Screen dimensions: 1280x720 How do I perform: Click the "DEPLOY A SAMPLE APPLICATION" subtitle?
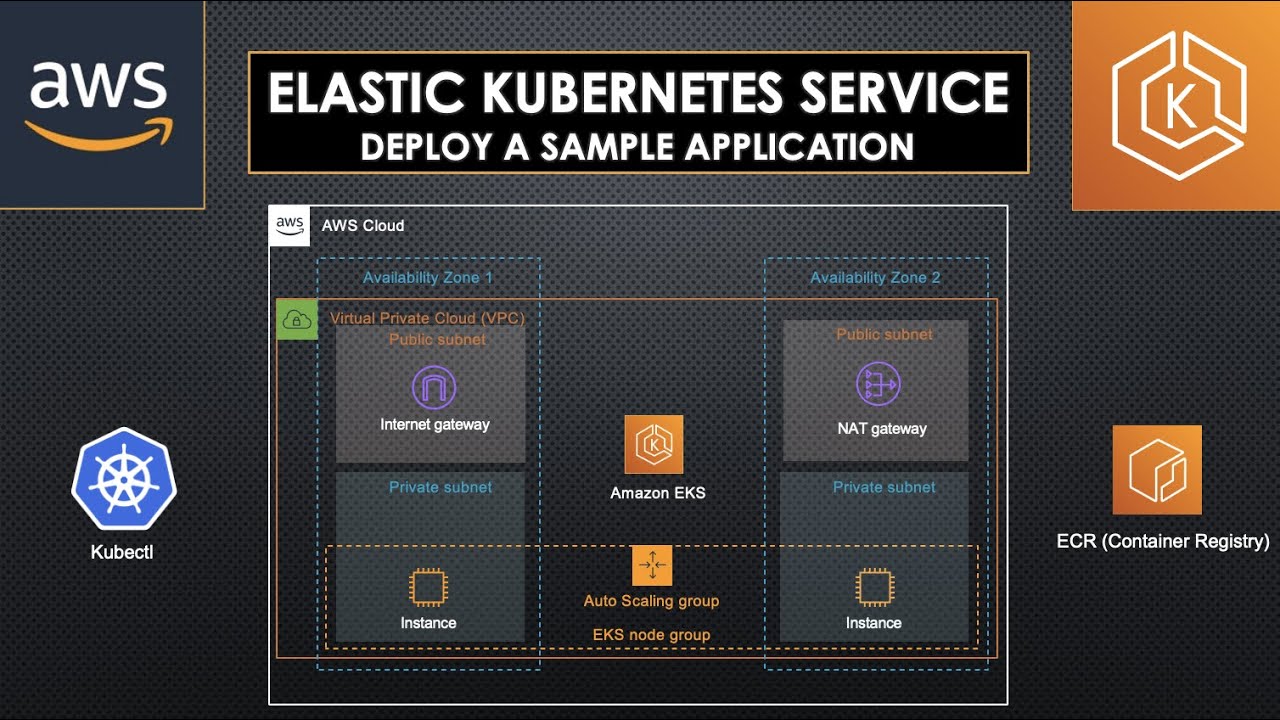(638, 147)
